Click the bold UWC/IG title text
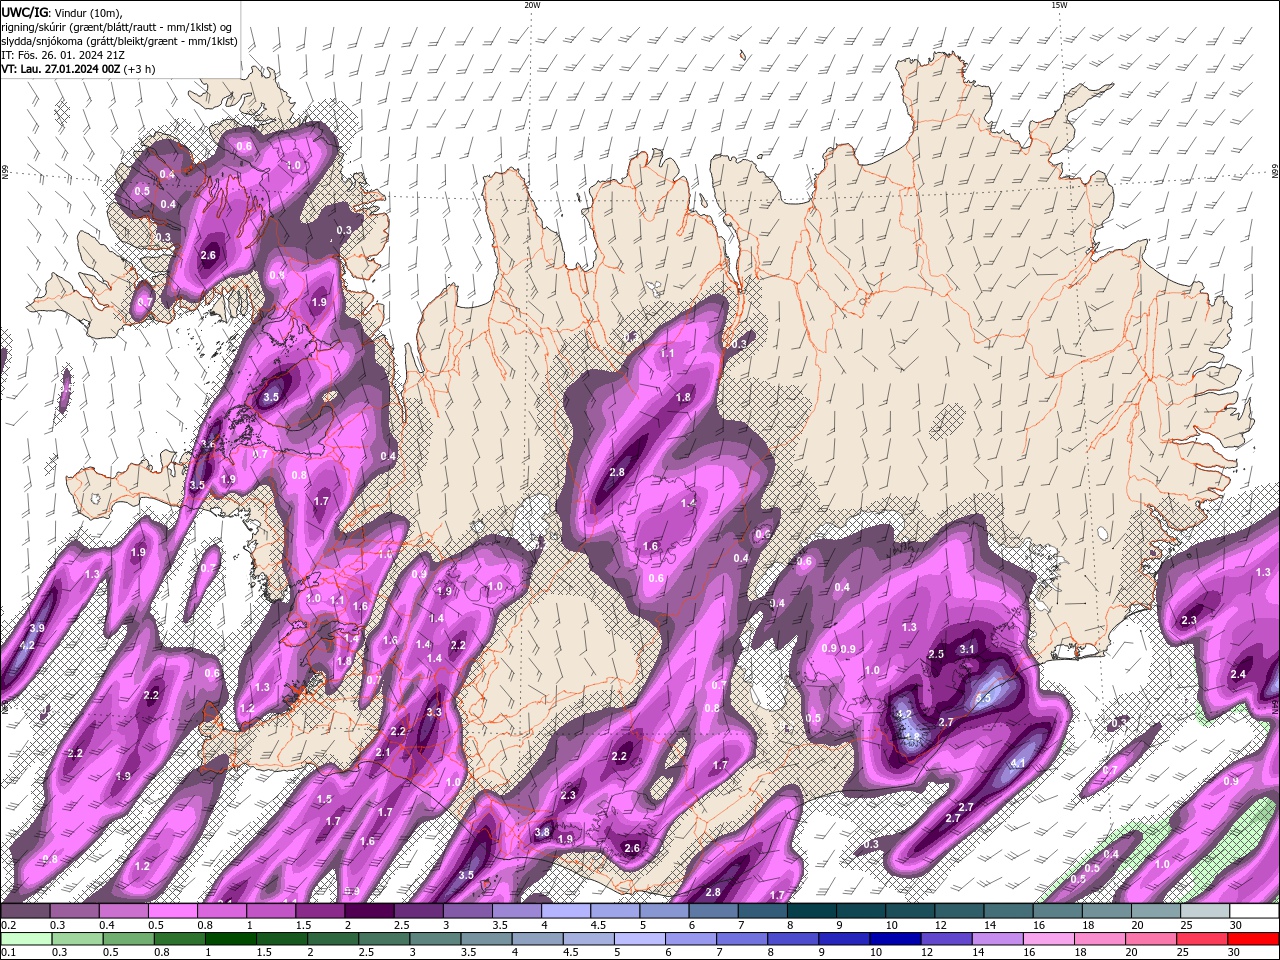This screenshot has height=960, width=1280. 23,12
